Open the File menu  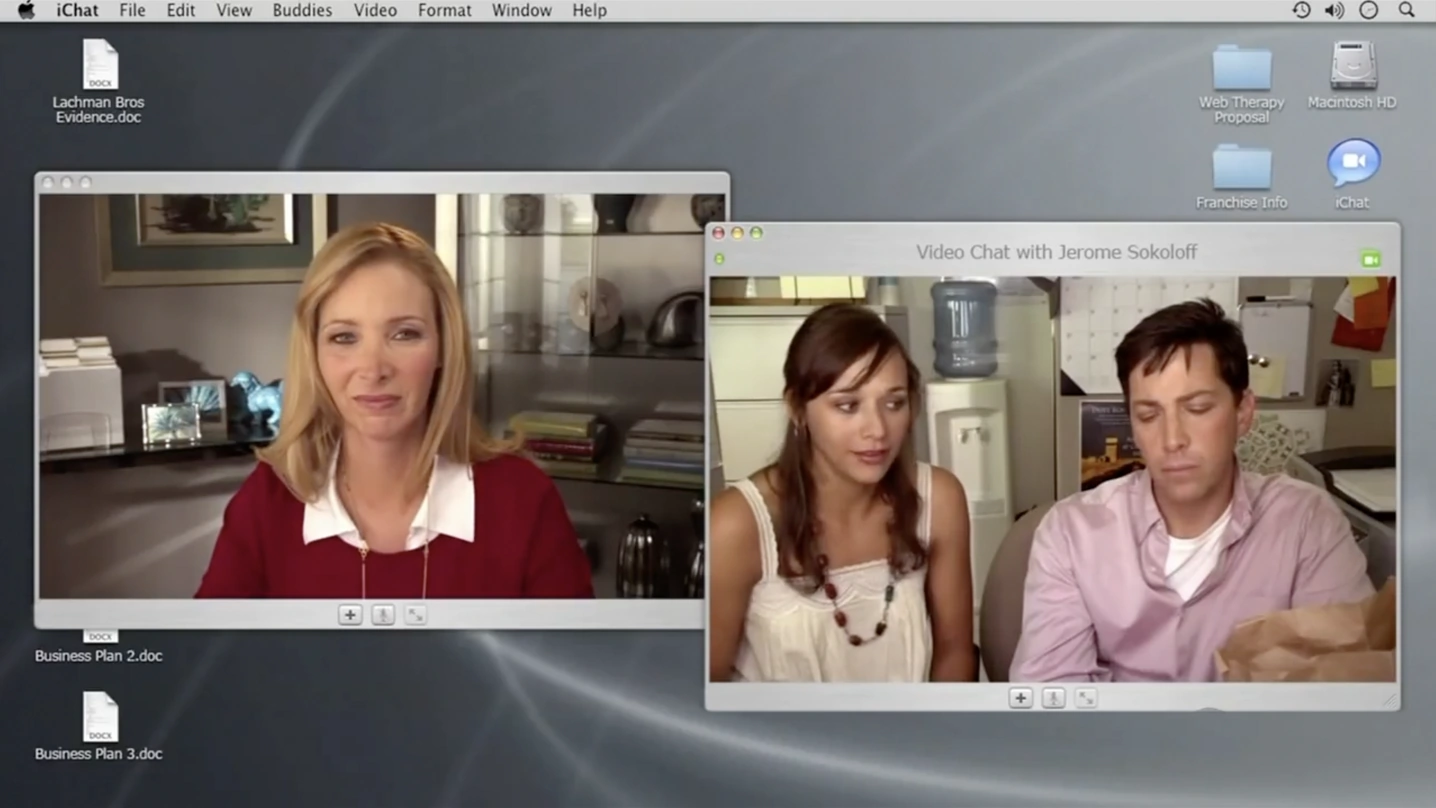tap(132, 10)
